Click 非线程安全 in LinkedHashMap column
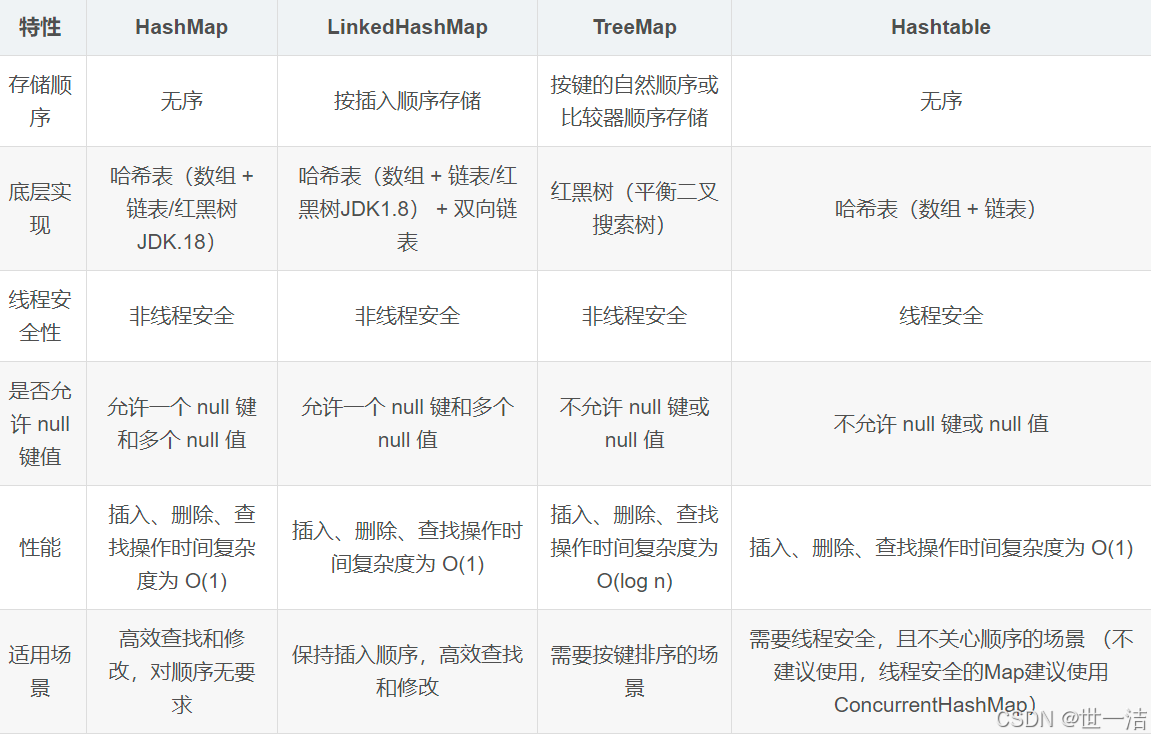Image resolution: width=1151 pixels, height=739 pixels. pyautogui.click(x=407, y=316)
